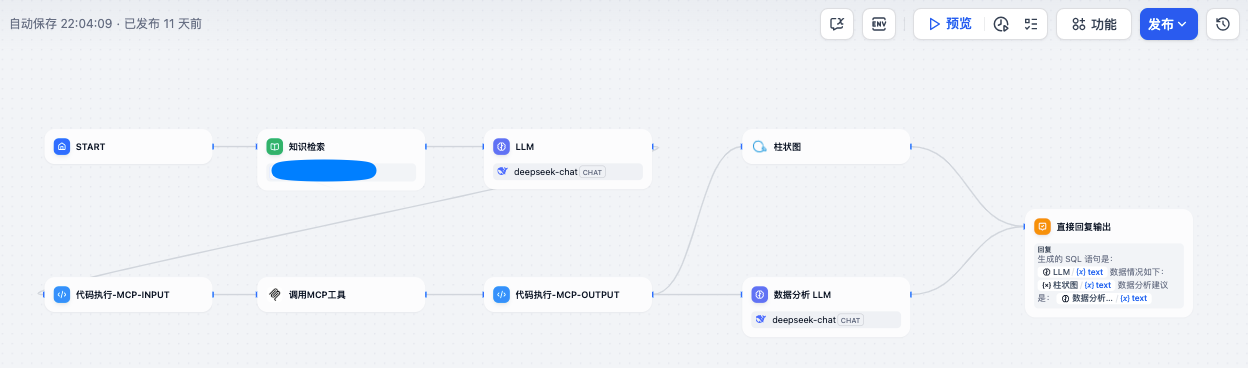Click 柱状图 node output connector handle
Image resolution: width=1248 pixels, height=368 pixels.
pyautogui.click(x=911, y=146)
